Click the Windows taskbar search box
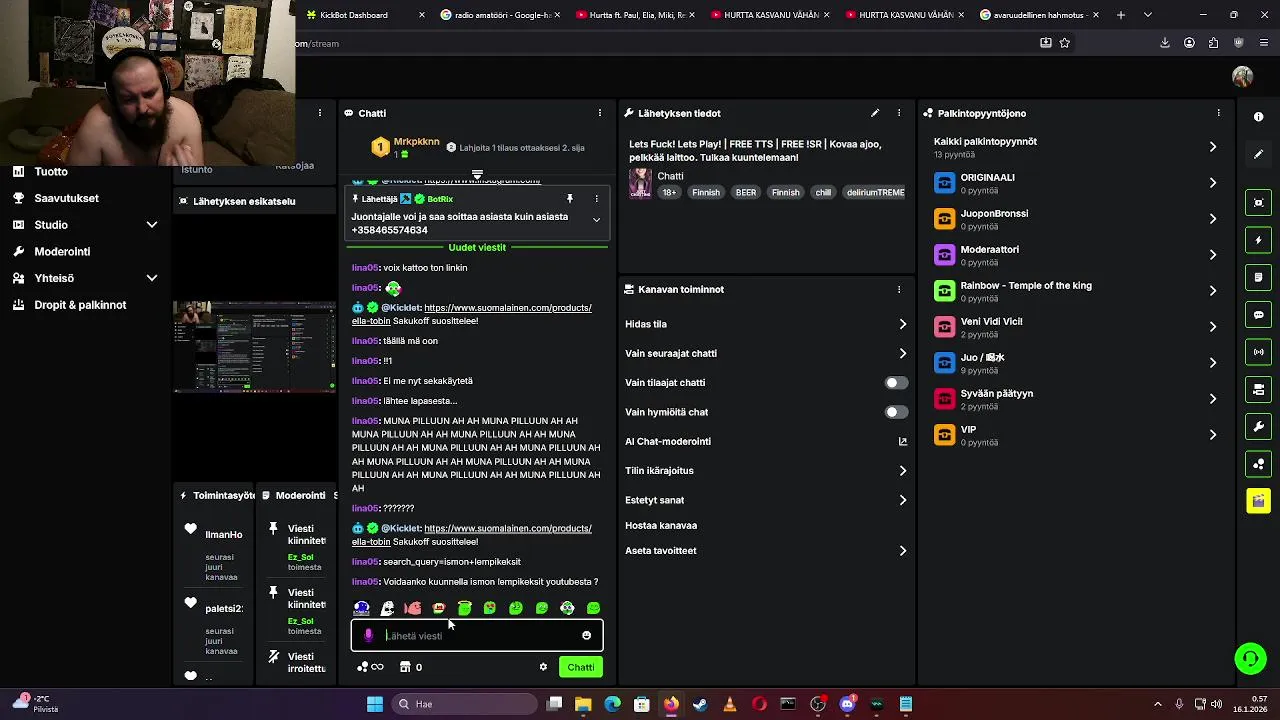The width and height of the screenshot is (1280, 720). [464, 704]
